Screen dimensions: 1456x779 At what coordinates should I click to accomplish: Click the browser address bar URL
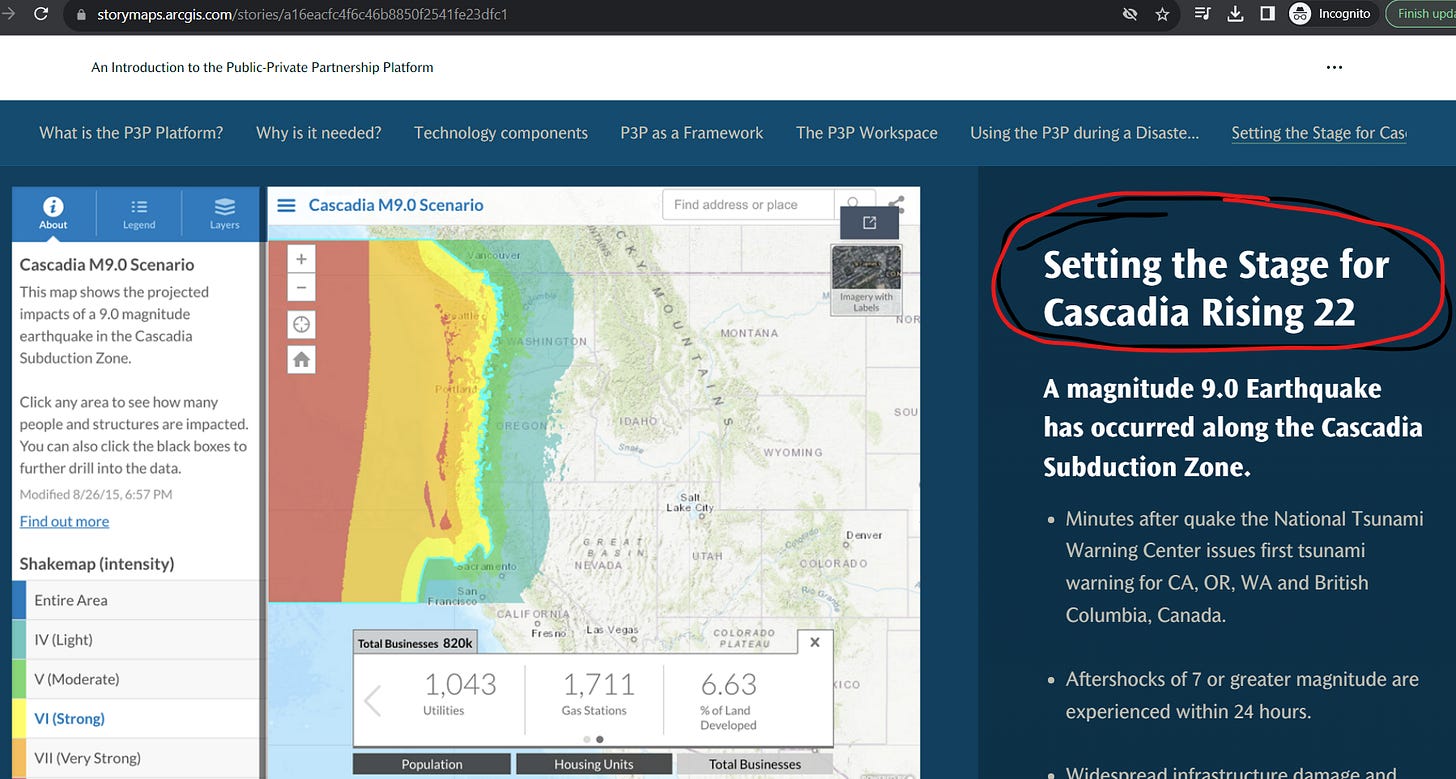coord(302,15)
